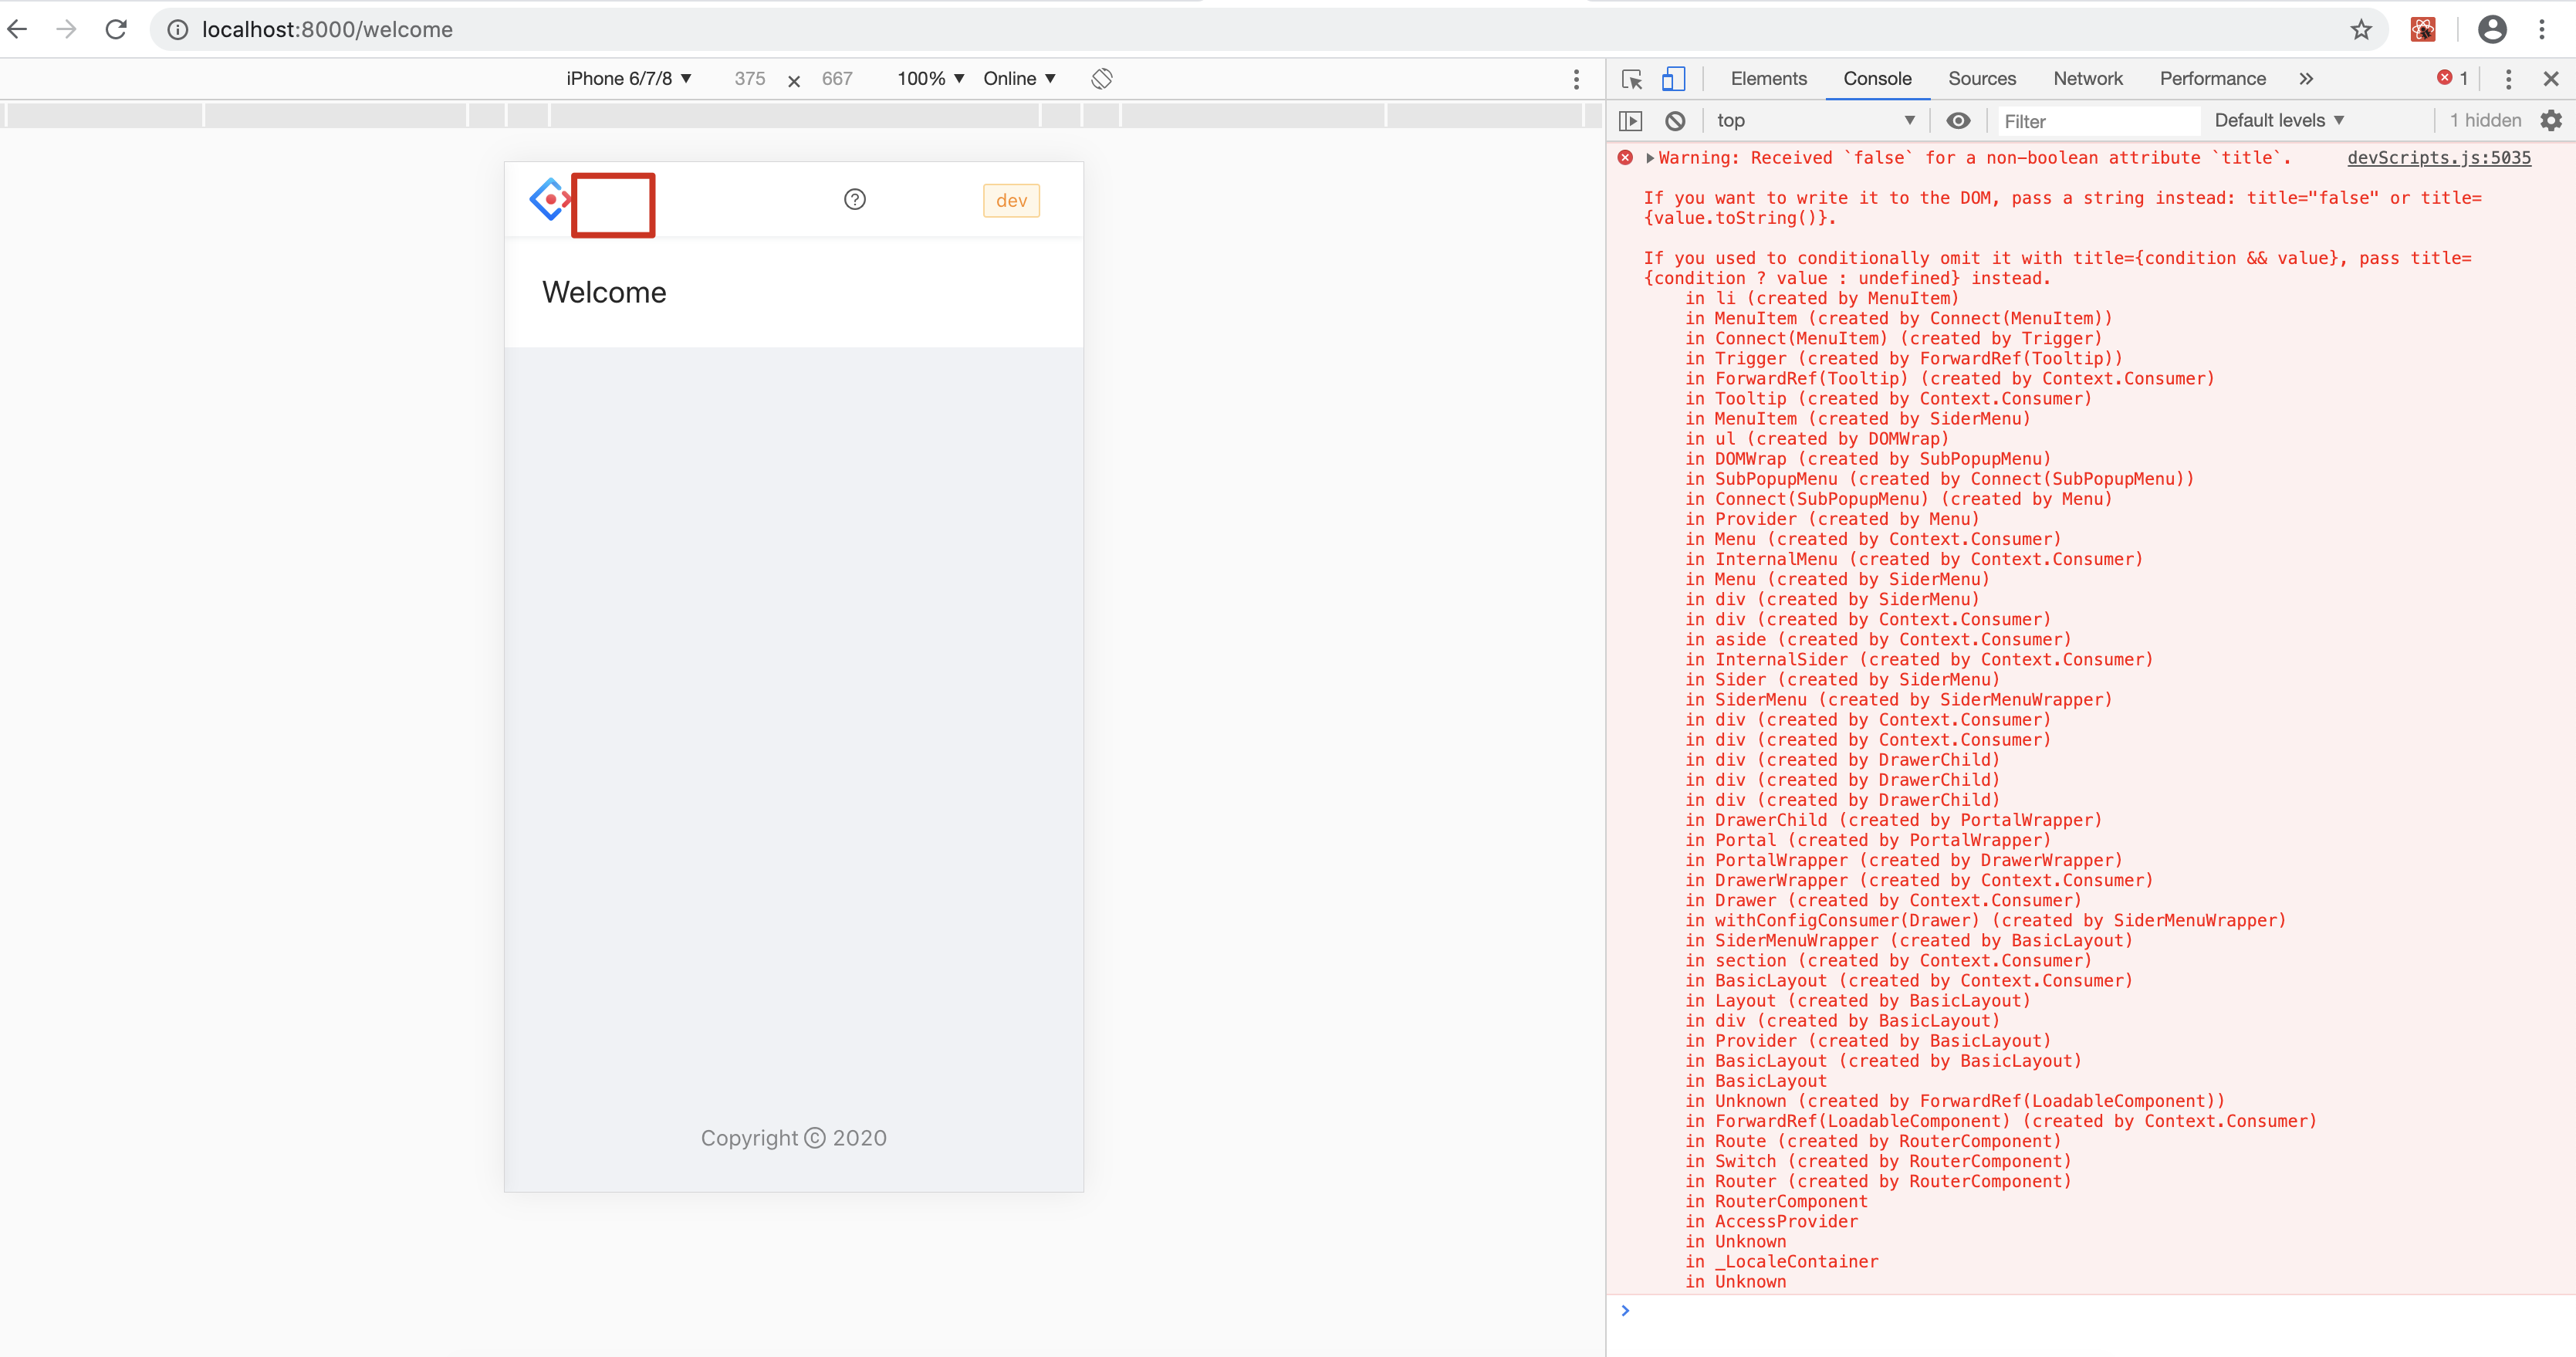Open the console sidebar panel
Screen dimensions: 2576x1357
pos(1631,120)
